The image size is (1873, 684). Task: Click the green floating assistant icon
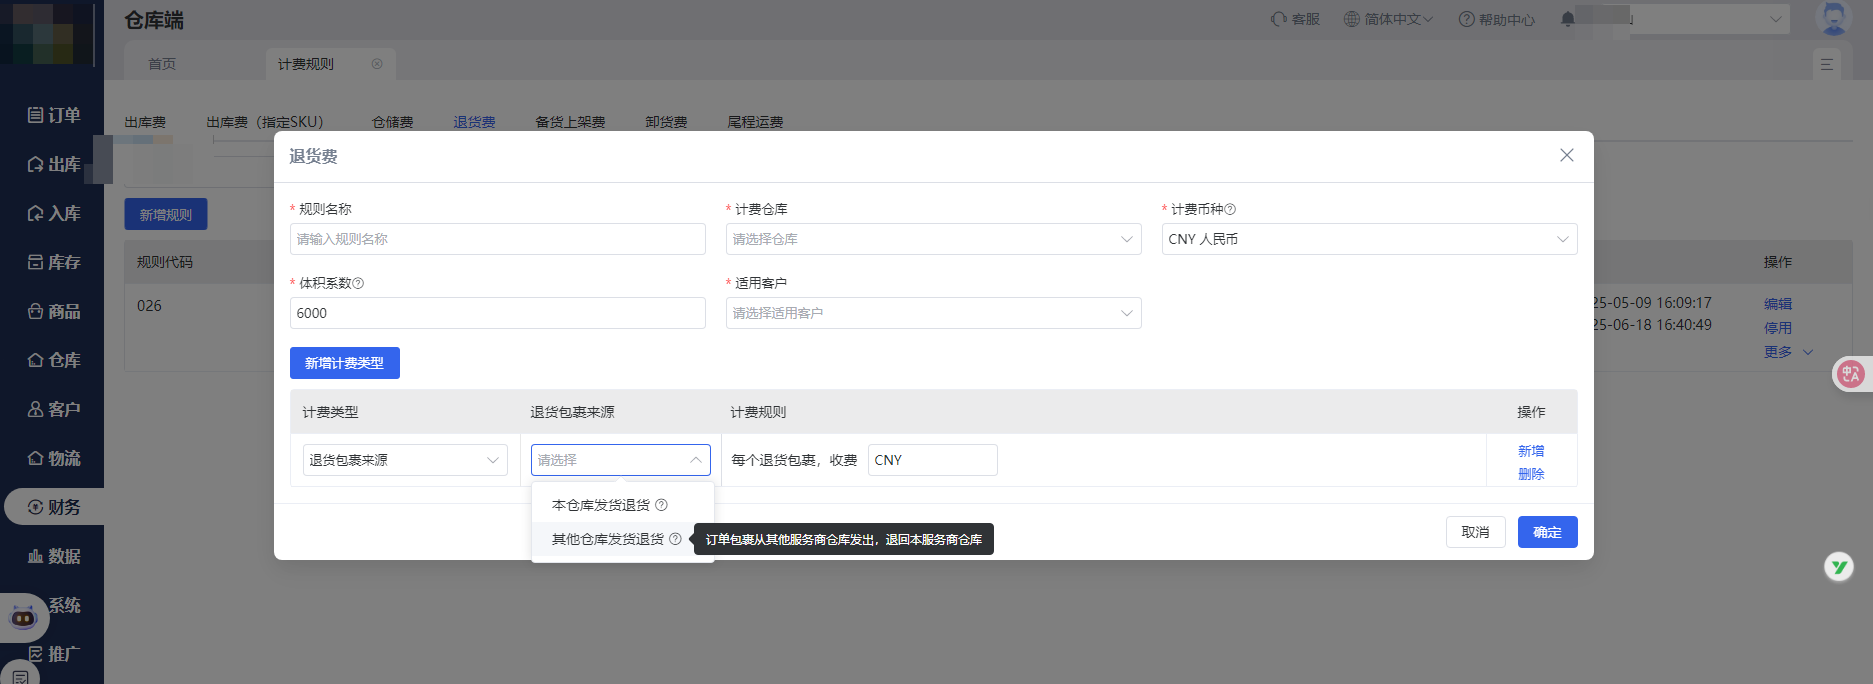click(1838, 567)
